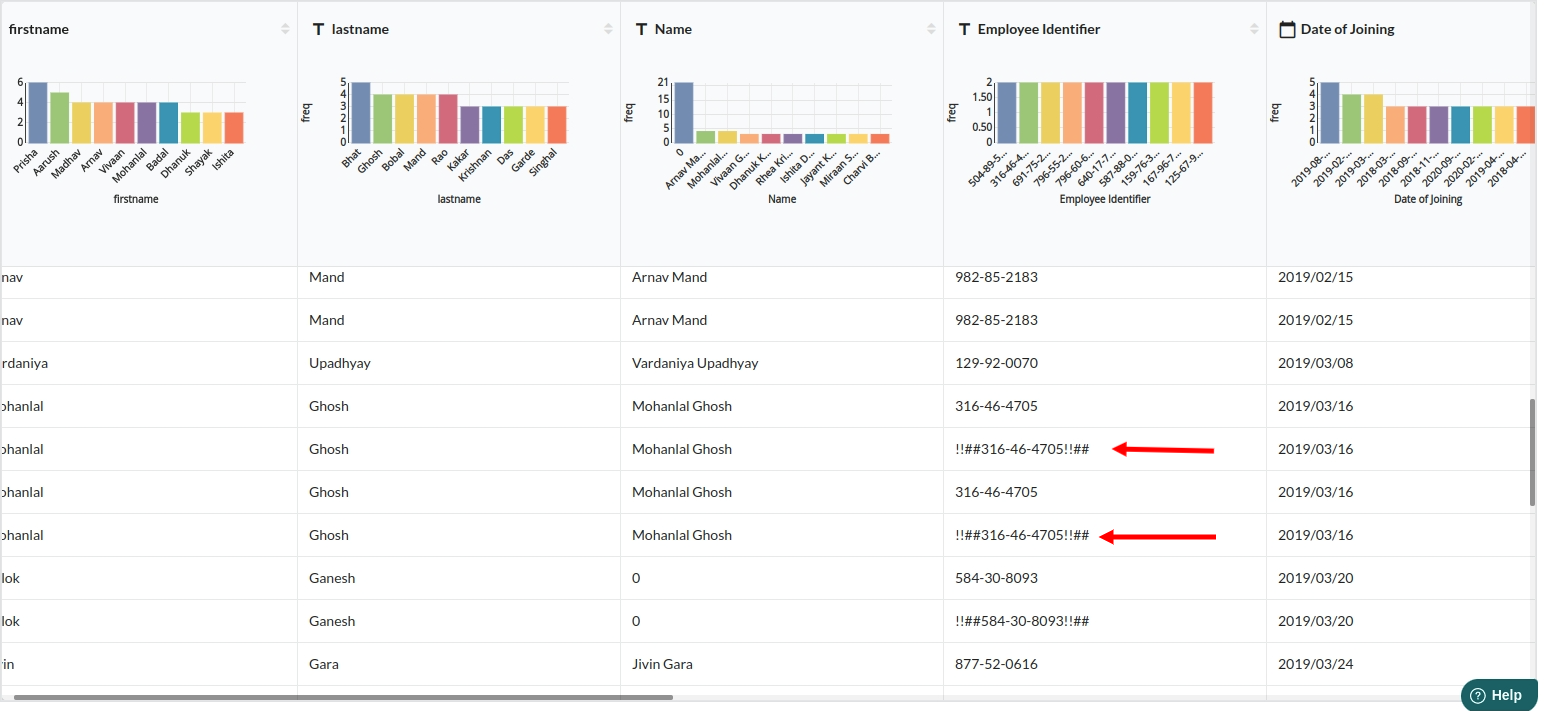Sort the Employee Identifier column with sort arrows
Viewport: 1544px width, 711px height.
[1255, 30]
